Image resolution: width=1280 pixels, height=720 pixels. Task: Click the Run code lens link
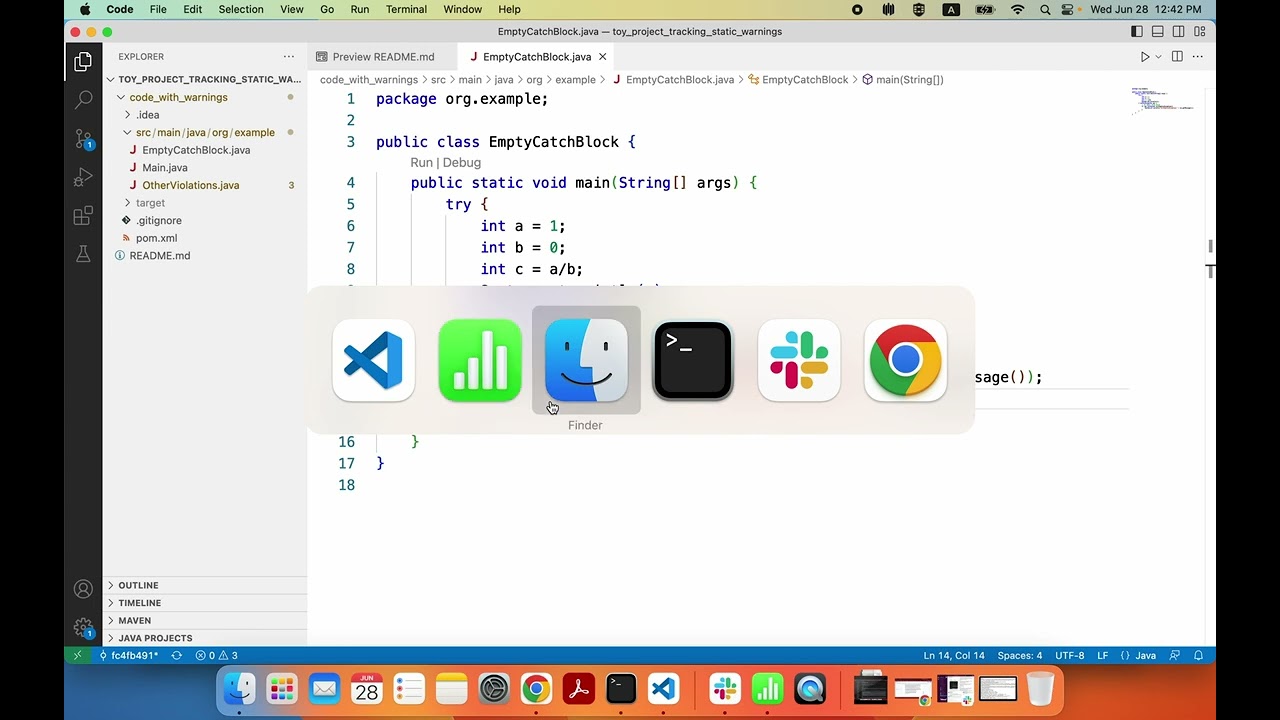[x=421, y=162]
